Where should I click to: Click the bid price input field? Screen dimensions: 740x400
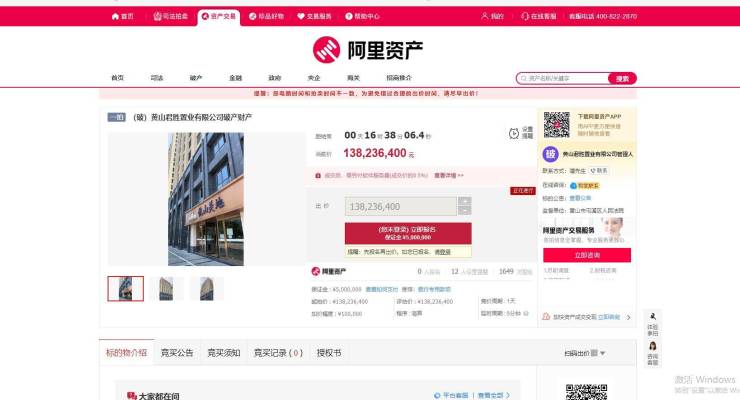[401, 207]
